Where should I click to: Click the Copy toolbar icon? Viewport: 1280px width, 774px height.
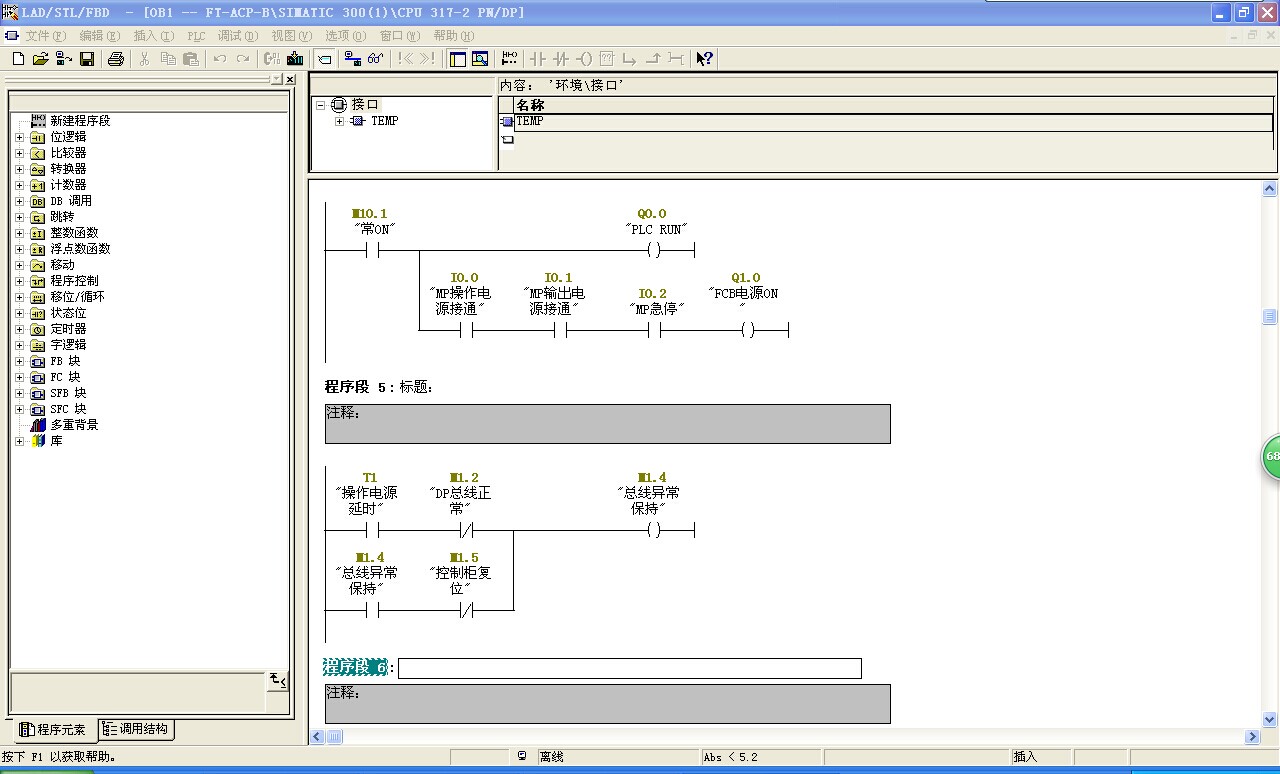(x=168, y=59)
